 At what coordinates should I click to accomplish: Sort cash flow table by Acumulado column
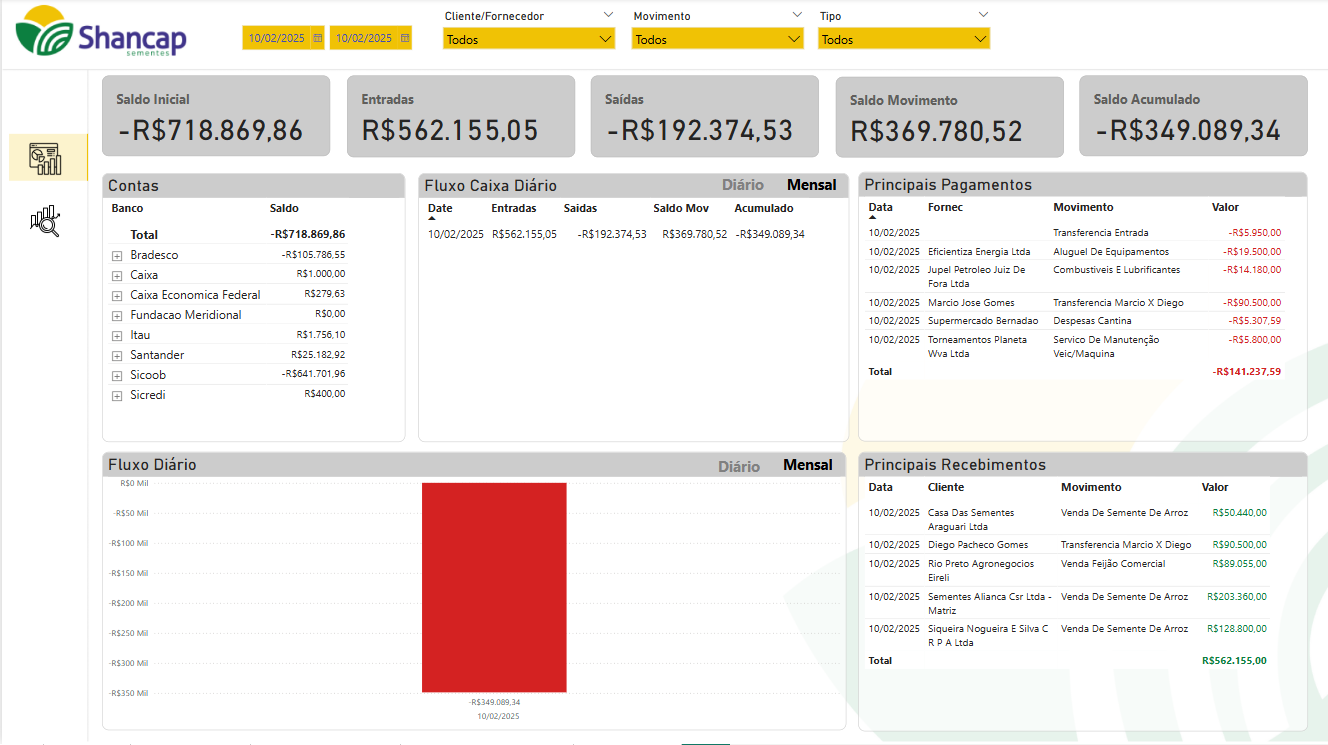pyautogui.click(x=764, y=209)
